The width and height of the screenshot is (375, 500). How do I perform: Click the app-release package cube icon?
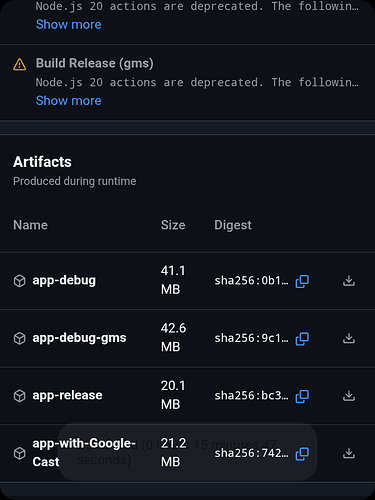click(x=20, y=396)
